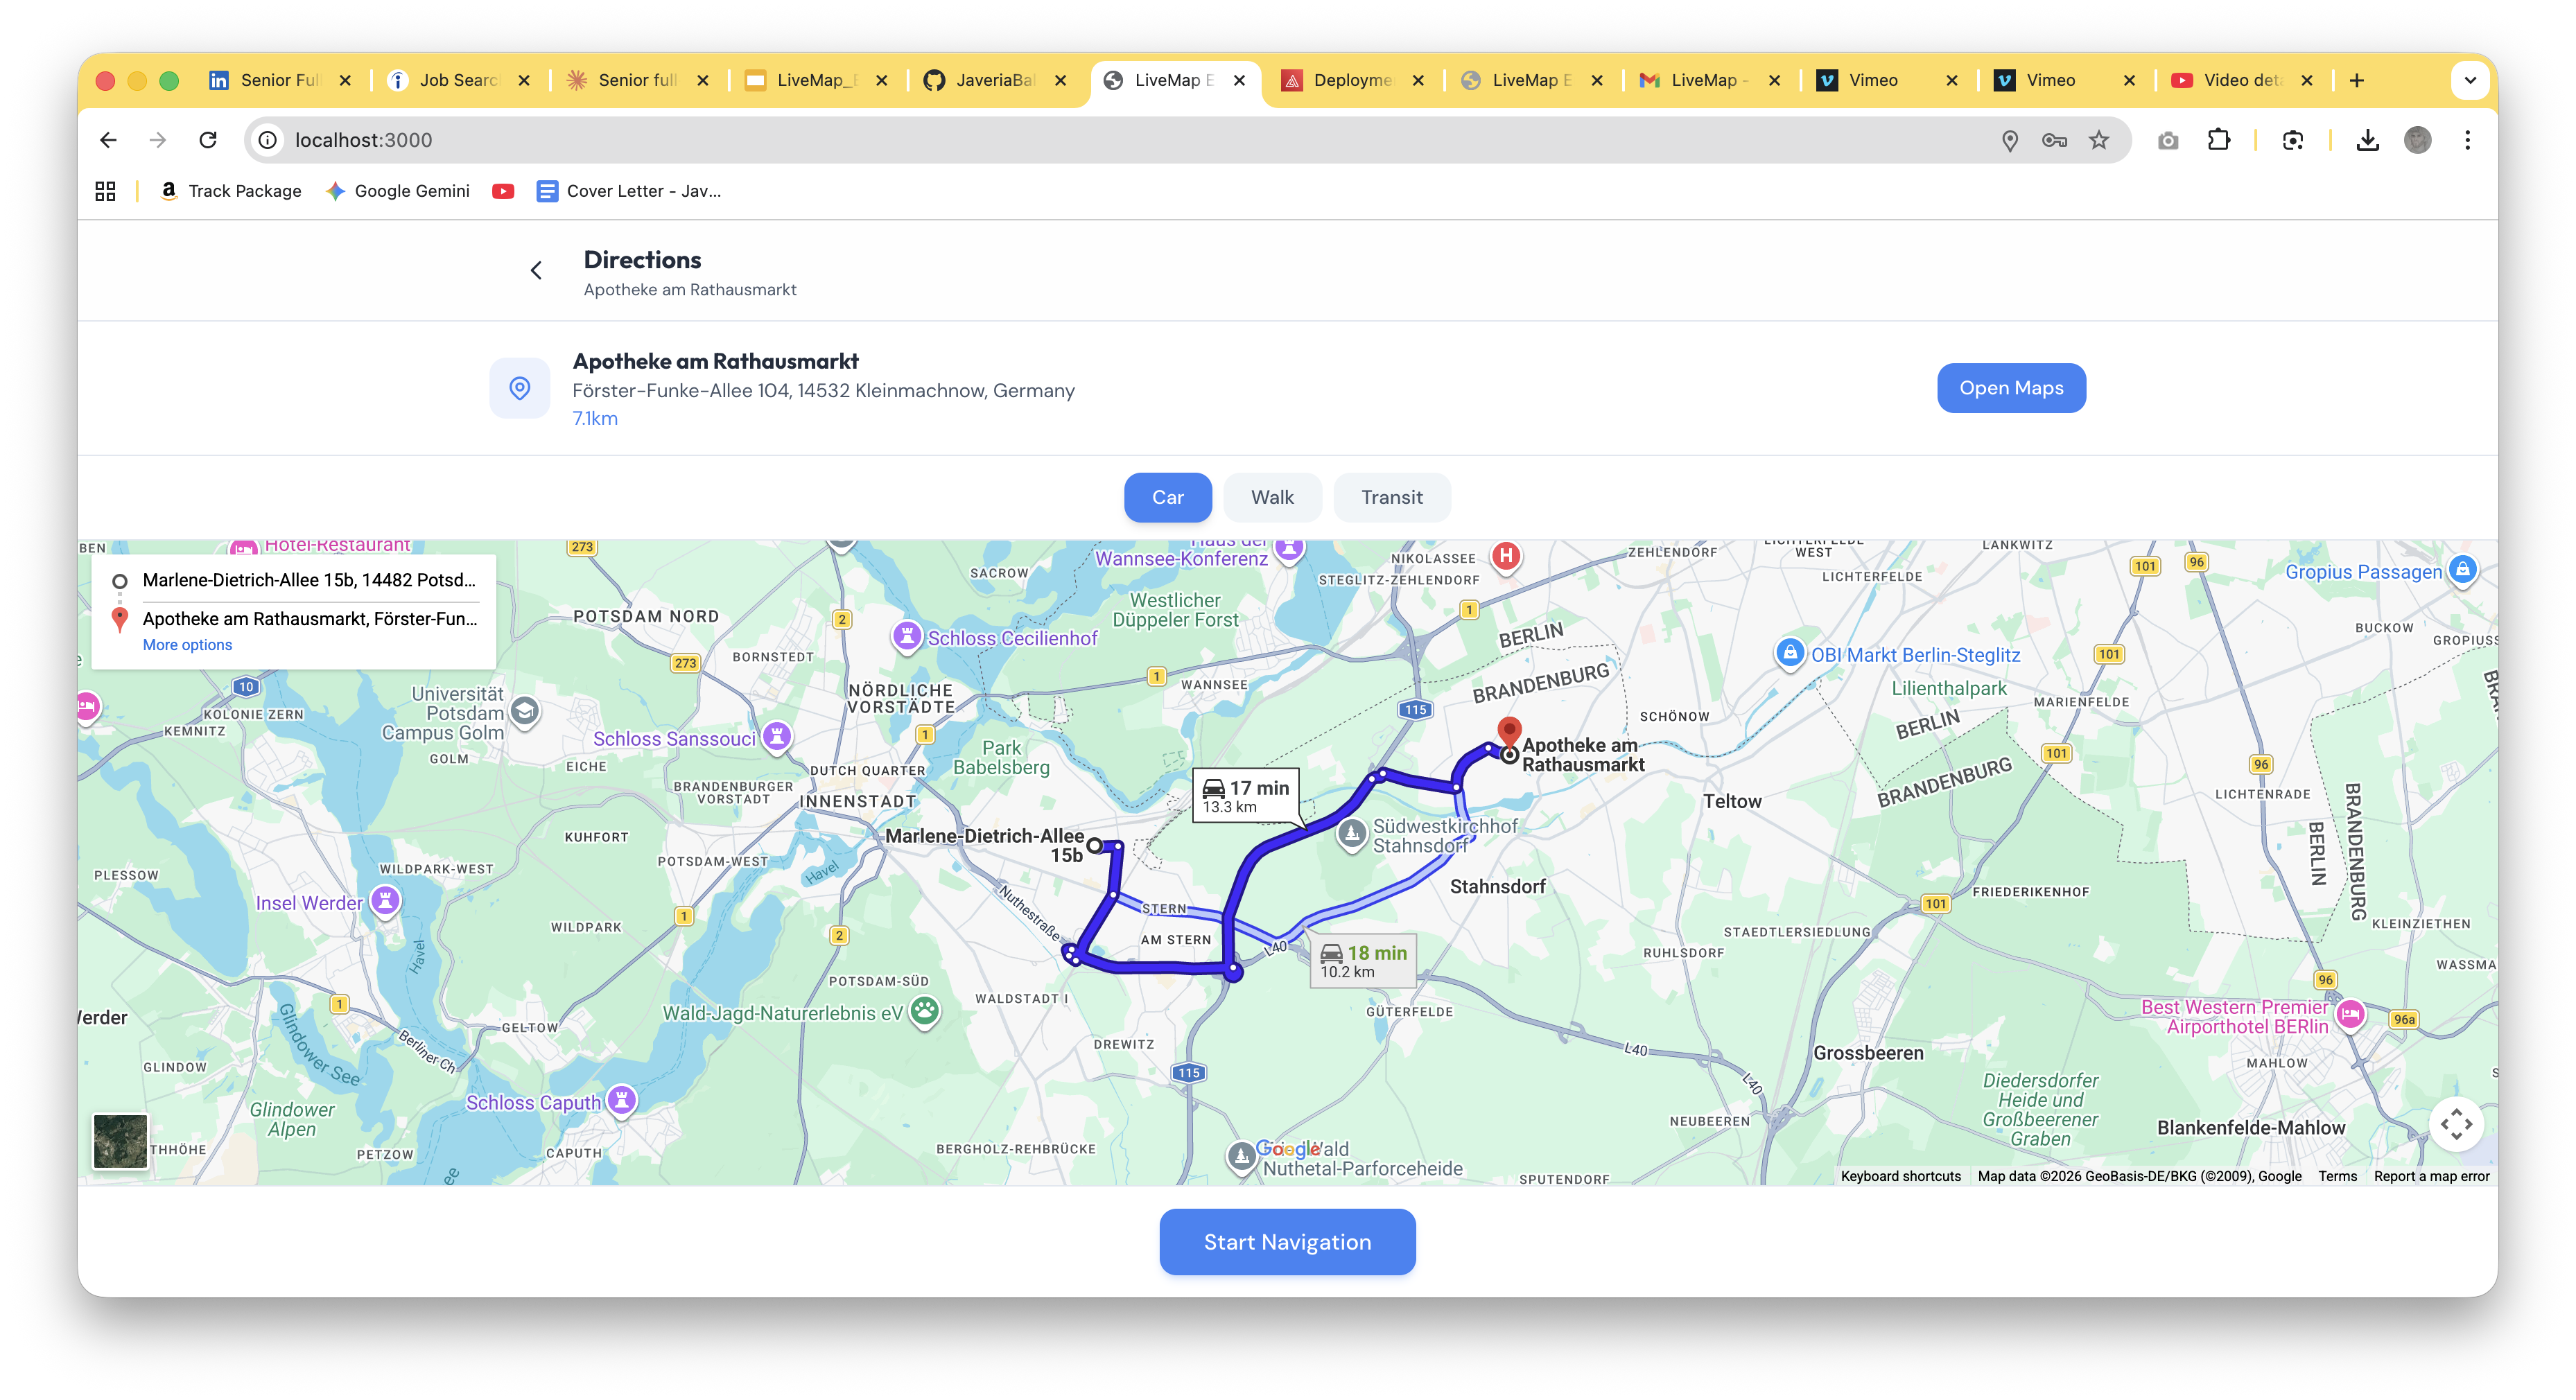
Task: Click the back arrow beside Directions
Action: click(x=536, y=270)
